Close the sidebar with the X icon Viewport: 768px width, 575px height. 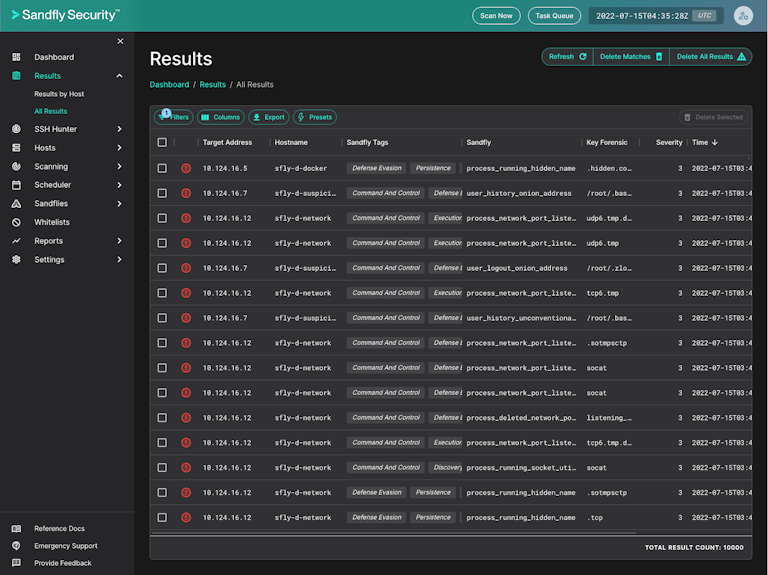[x=120, y=41]
